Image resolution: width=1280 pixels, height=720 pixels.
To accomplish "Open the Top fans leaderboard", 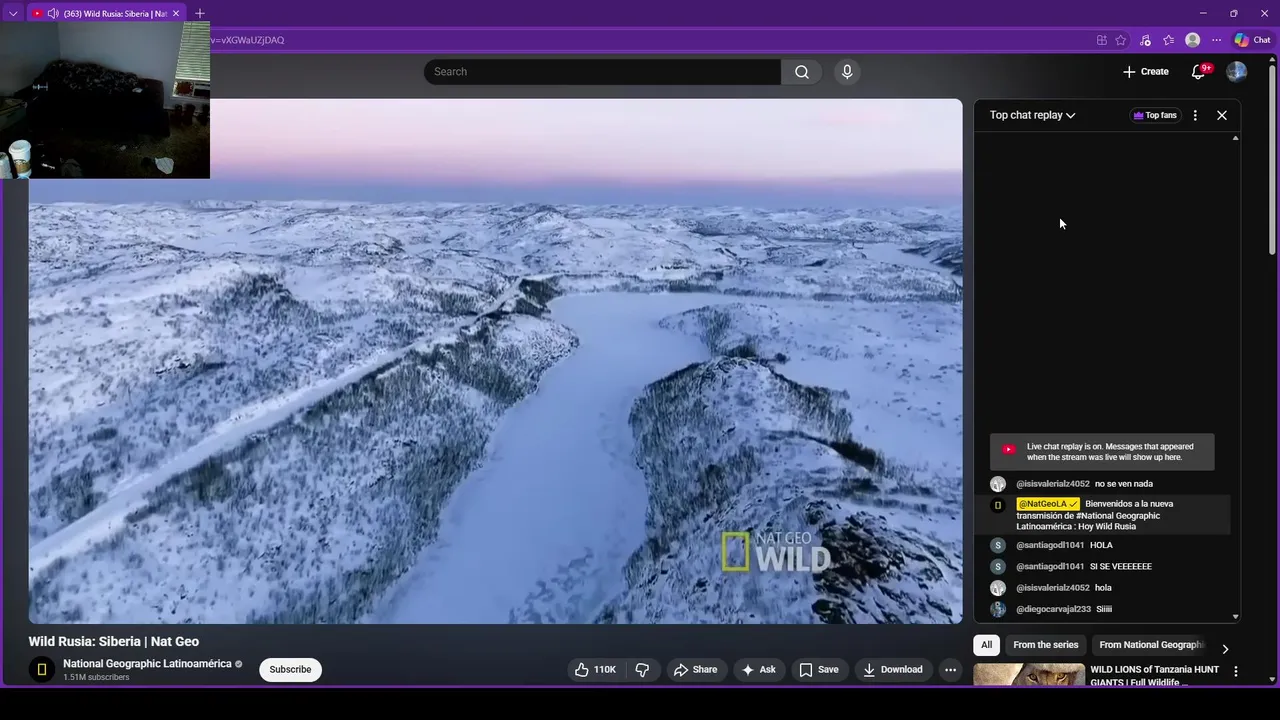I will pyautogui.click(x=1154, y=115).
